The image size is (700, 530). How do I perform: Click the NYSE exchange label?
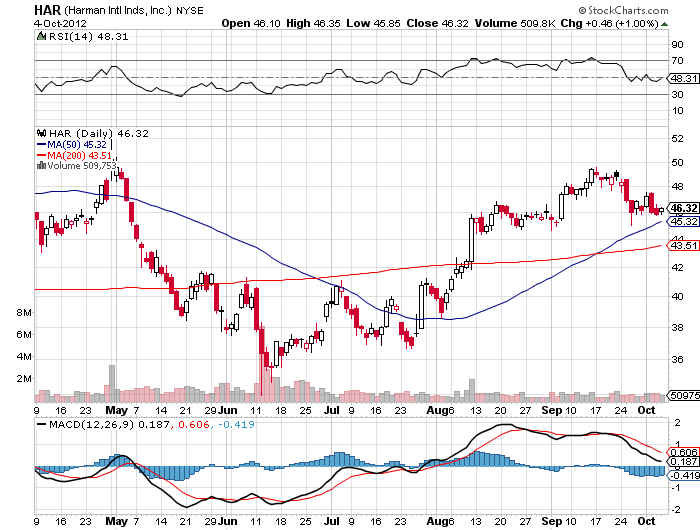tap(190, 11)
